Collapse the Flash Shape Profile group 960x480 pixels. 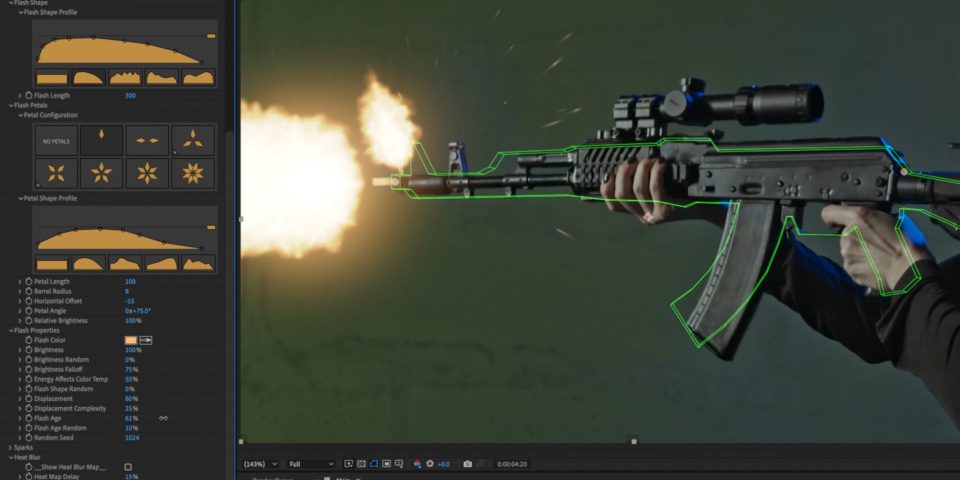(x=20, y=12)
